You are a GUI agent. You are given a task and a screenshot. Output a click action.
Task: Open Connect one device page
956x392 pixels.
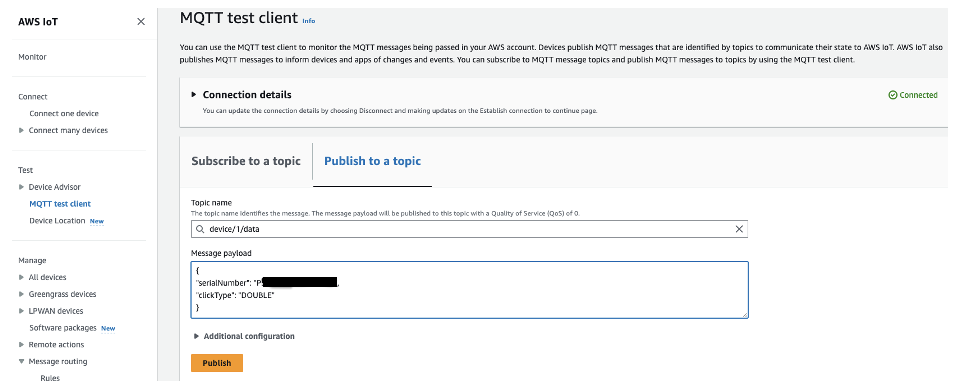pos(63,113)
